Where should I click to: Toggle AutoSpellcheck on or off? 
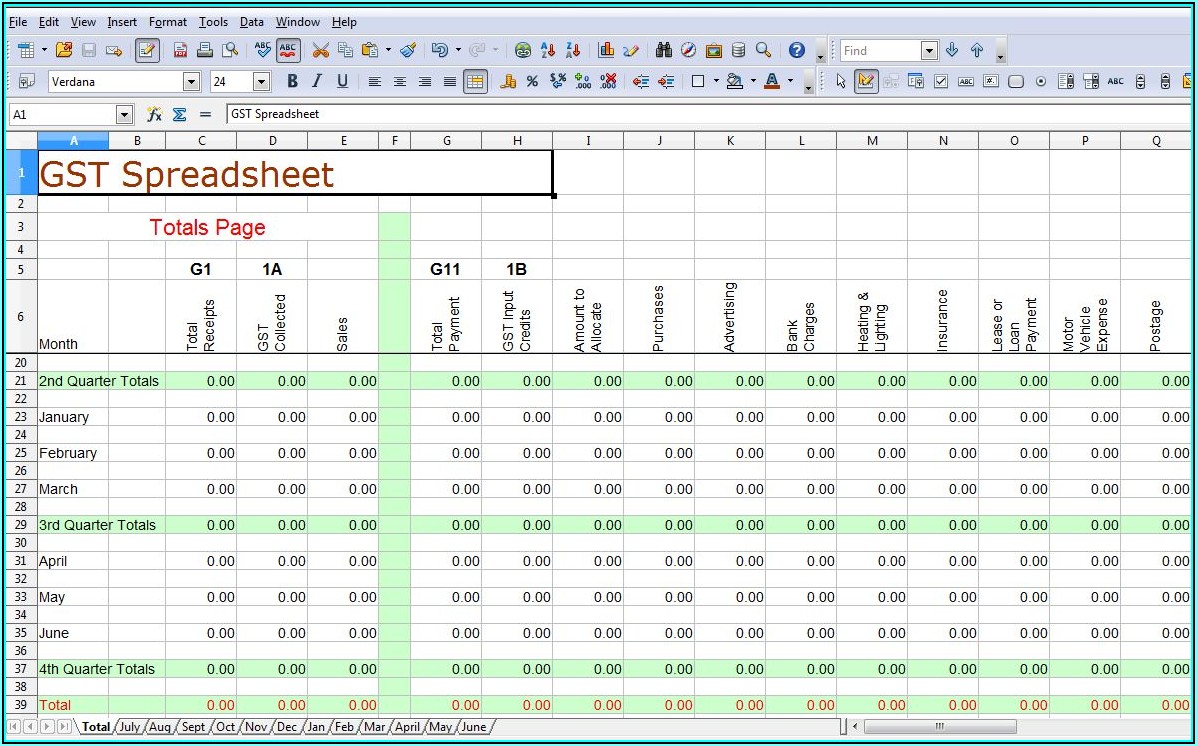(288, 50)
